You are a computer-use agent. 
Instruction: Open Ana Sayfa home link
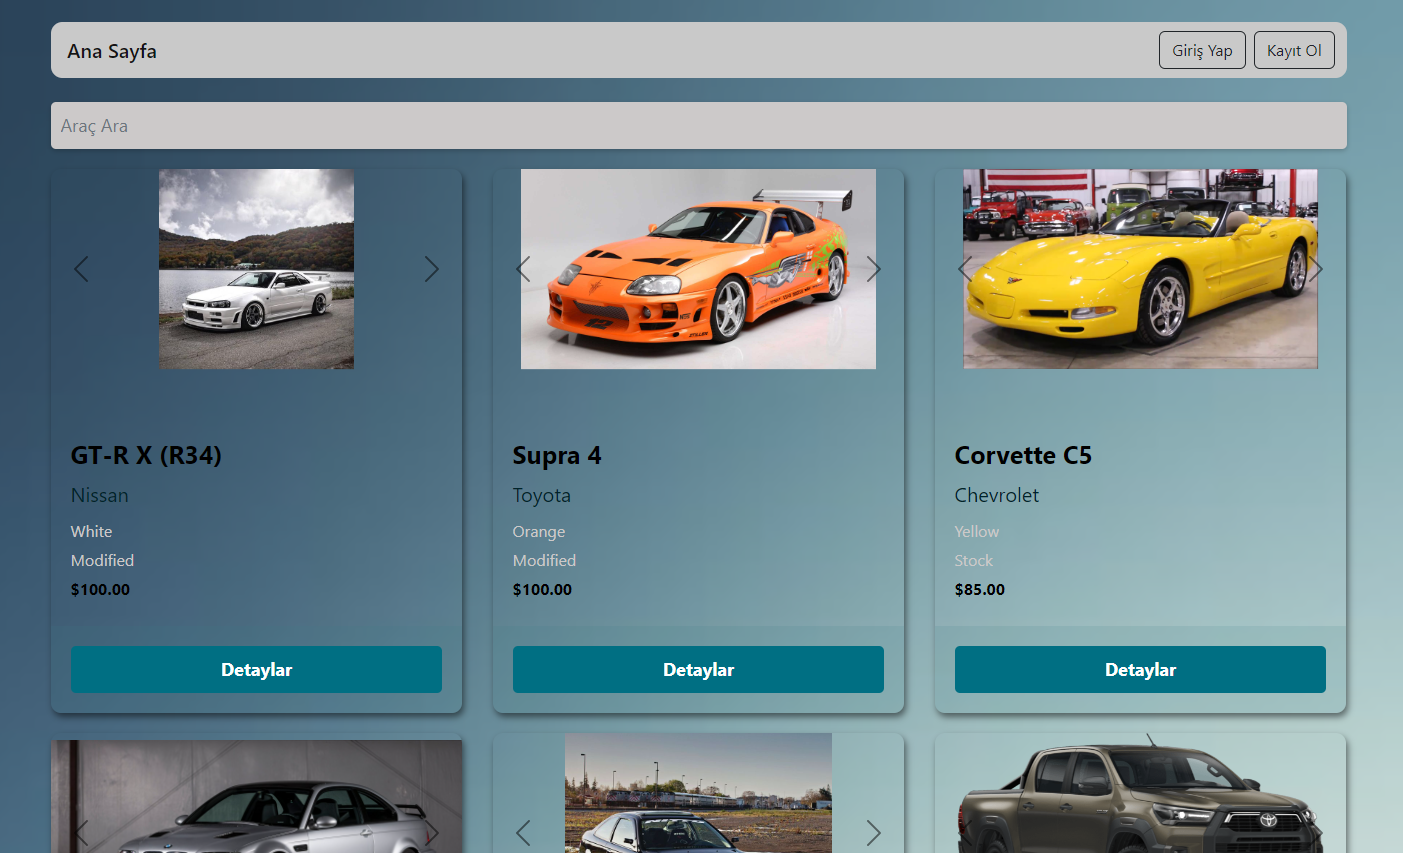(x=112, y=51)
